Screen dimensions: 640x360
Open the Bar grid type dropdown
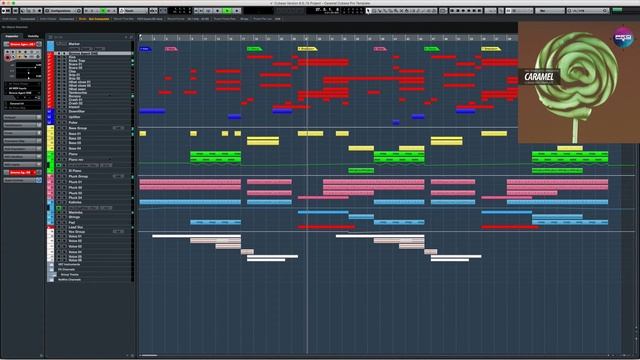pyautogui.click(x=550, y=11)
